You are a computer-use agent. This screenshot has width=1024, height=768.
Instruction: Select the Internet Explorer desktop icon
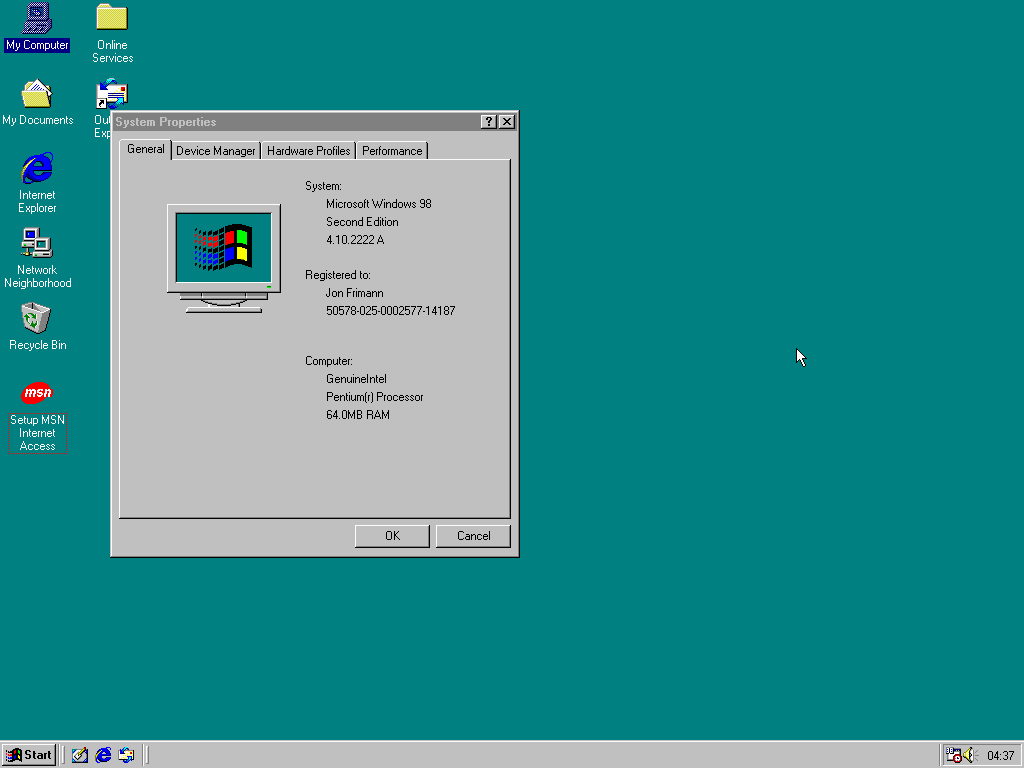click(x=37, y=169)
